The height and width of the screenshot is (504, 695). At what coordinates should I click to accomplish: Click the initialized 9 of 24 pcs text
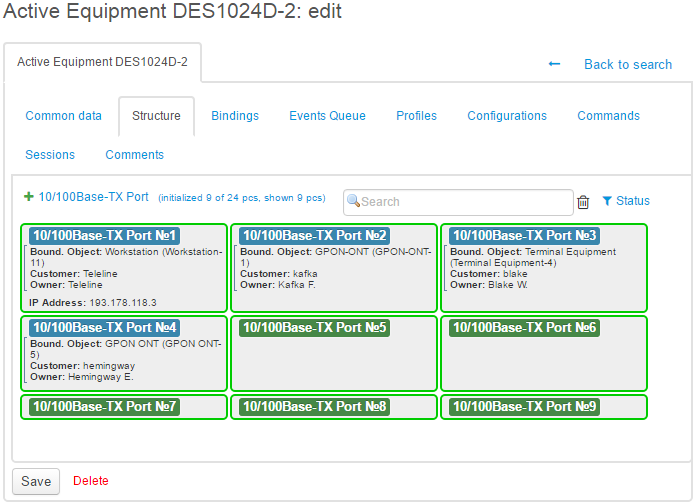[x=242, y=198]
